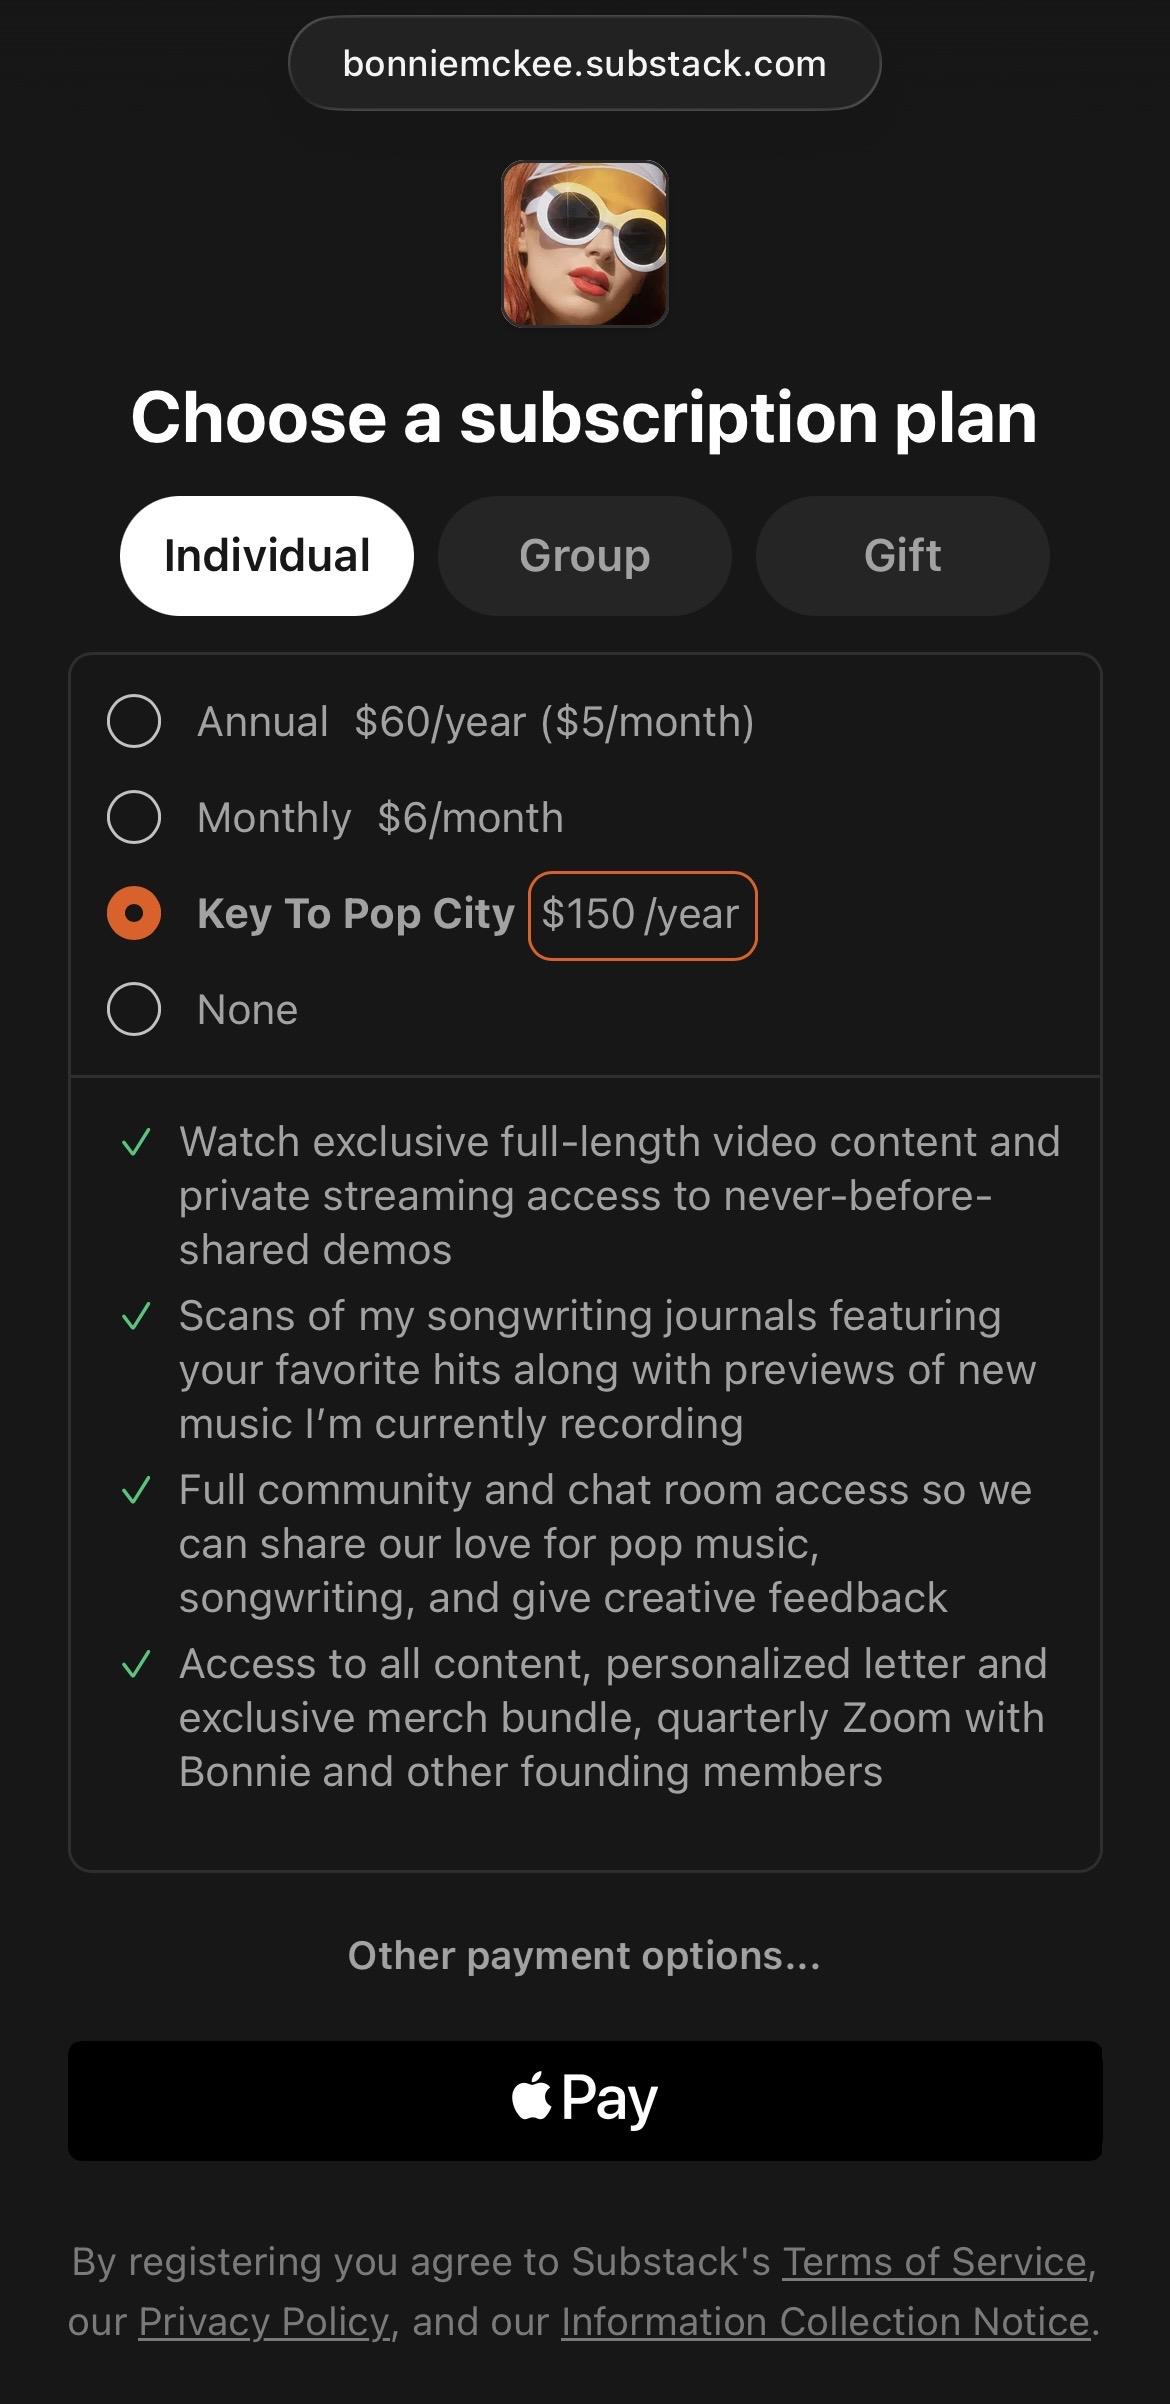
Task: Open the Group subscription tab
Action: pyautogui.click(x=585, y=556)
